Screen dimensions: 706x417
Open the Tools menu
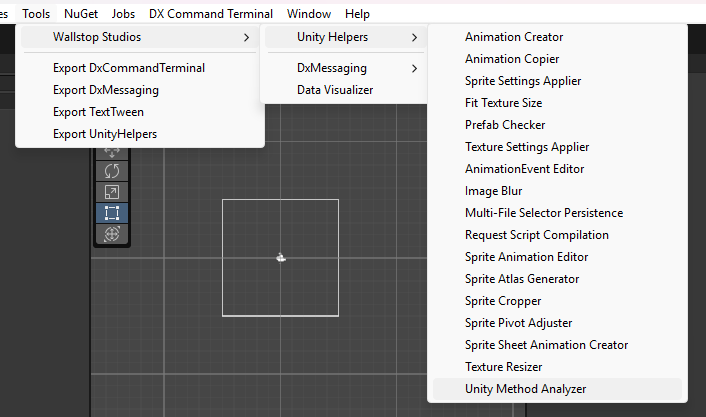36,14
